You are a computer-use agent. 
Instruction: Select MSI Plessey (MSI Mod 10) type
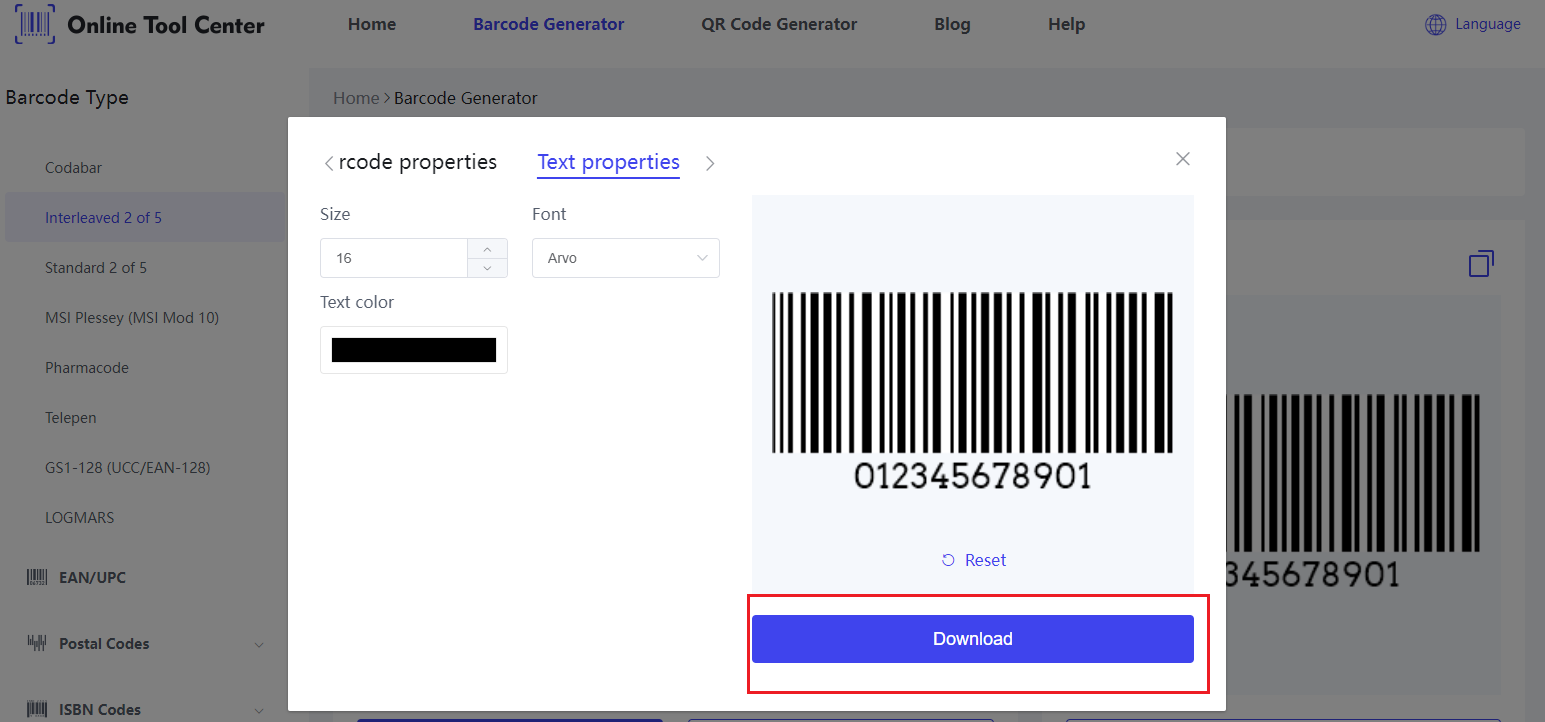132,318
